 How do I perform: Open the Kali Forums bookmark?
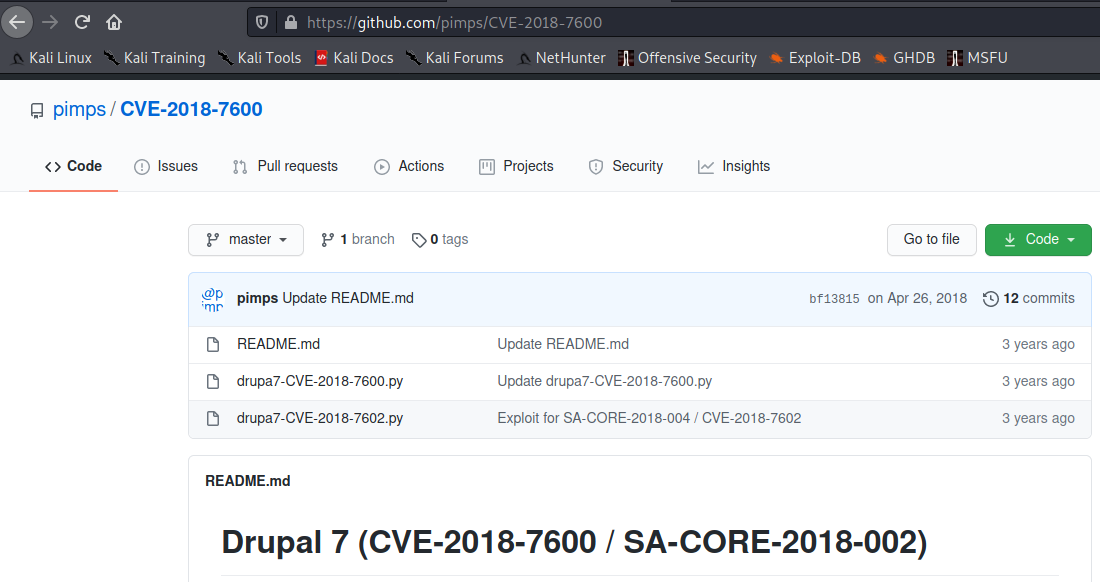[x=455, y=58]
